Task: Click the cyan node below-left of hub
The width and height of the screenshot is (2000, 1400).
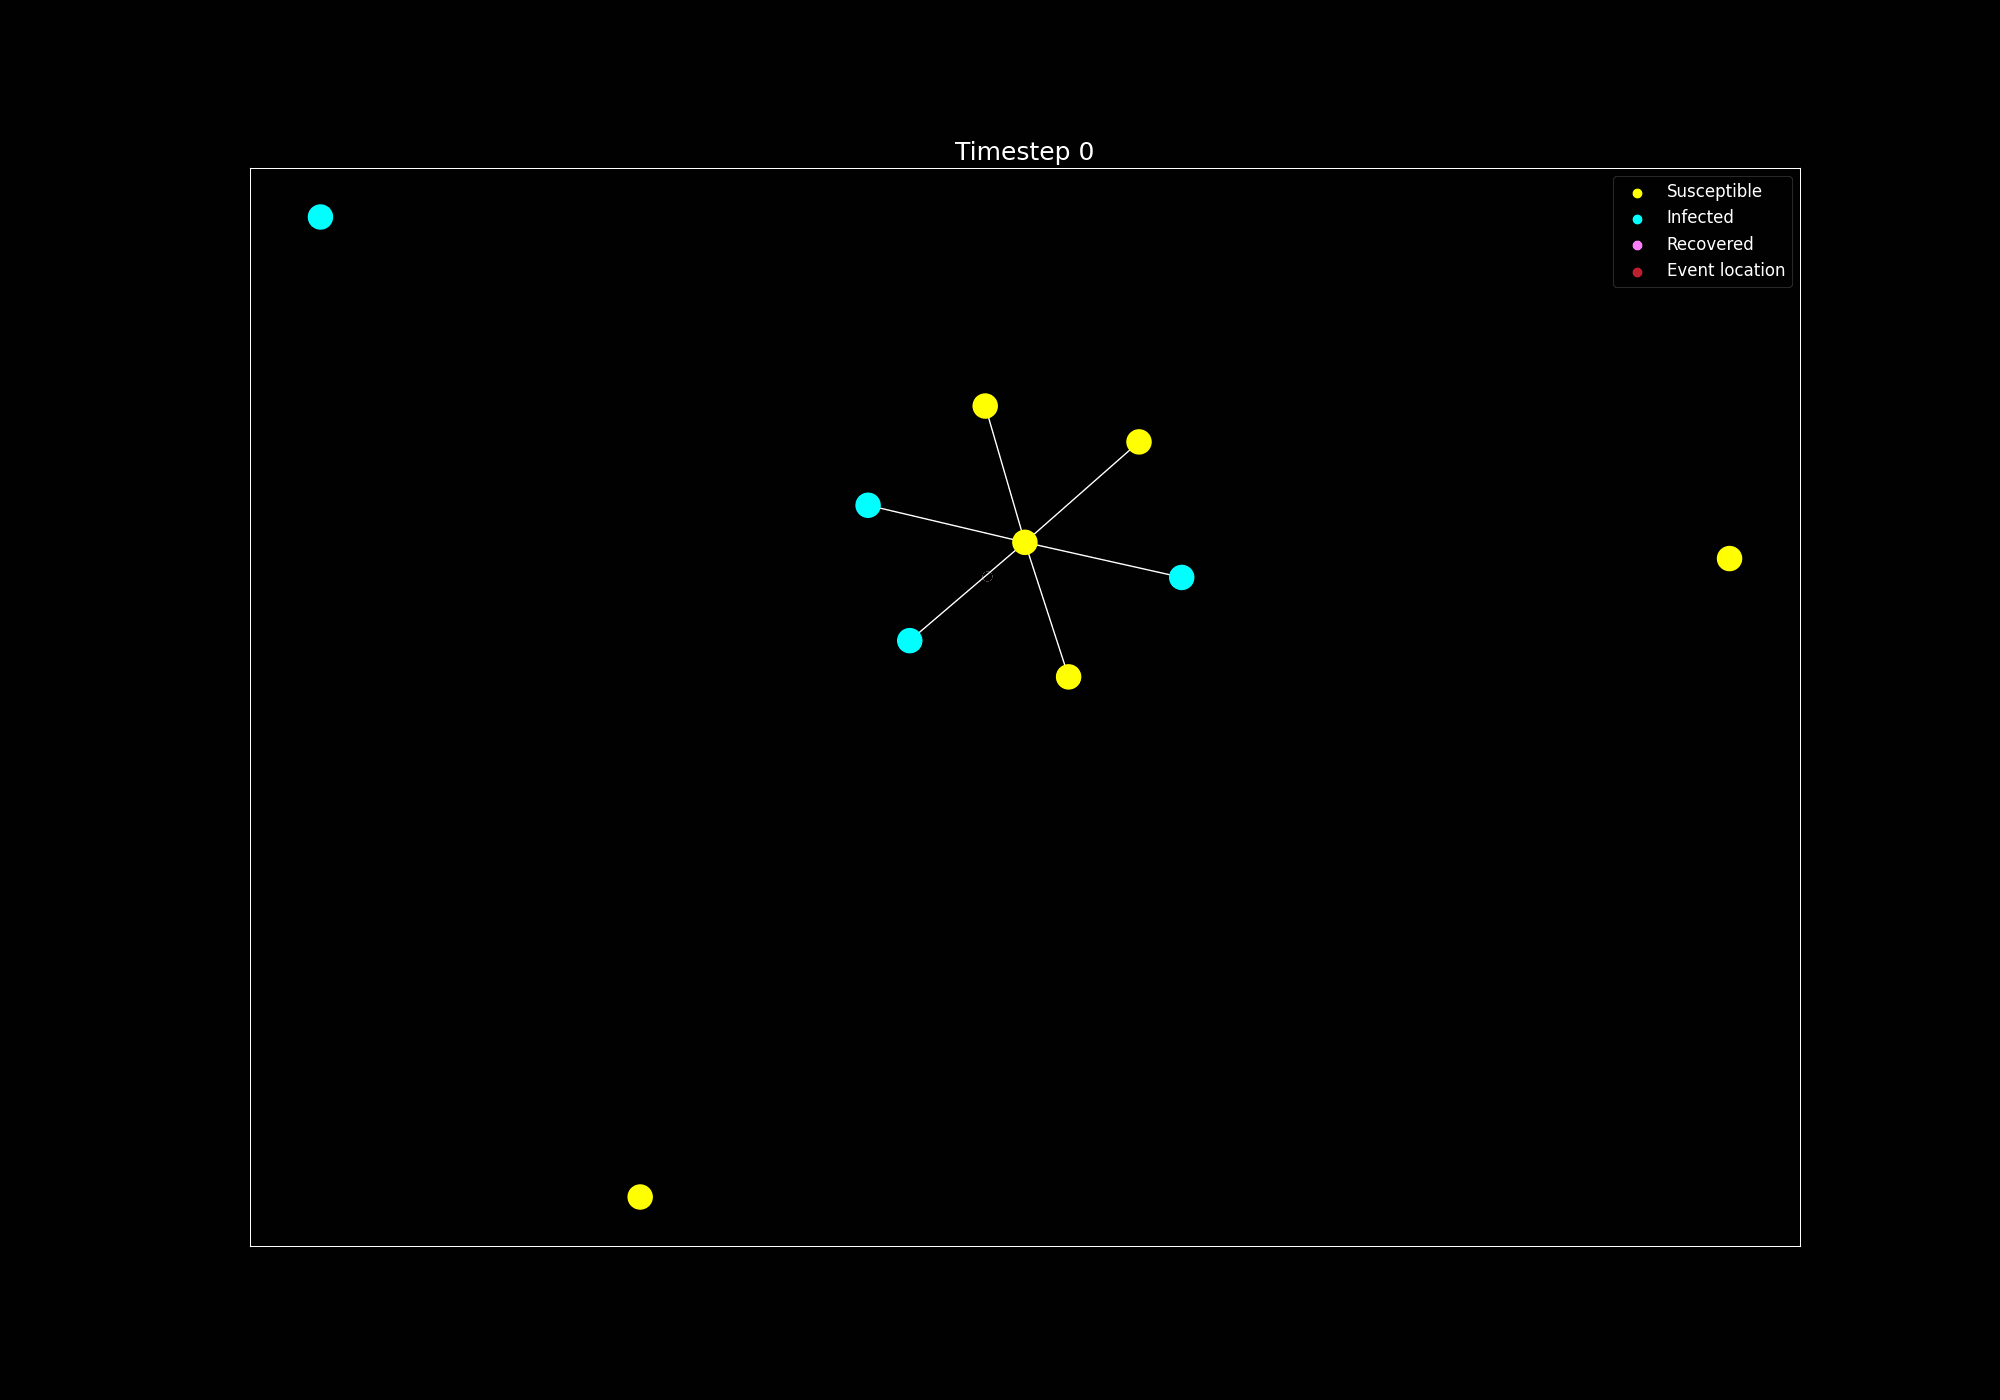Action: [909, 640]
